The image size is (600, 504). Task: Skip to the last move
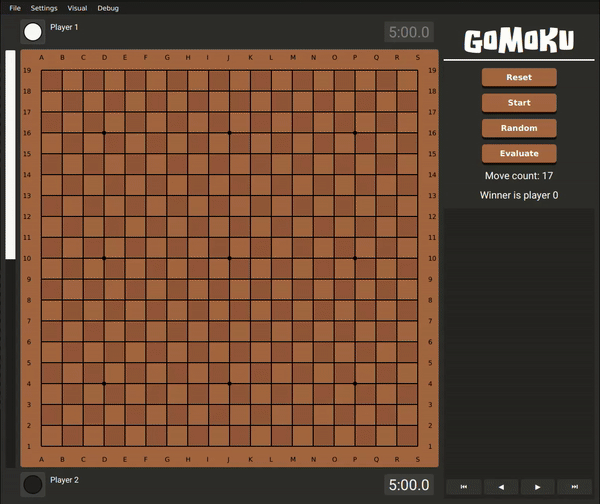(x=574, y=486)
